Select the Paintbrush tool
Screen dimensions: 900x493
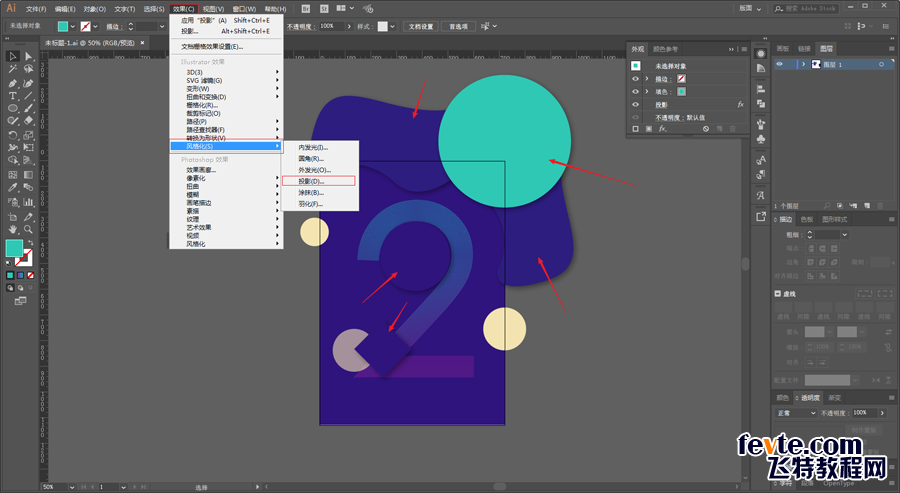[x=28, y=108]
